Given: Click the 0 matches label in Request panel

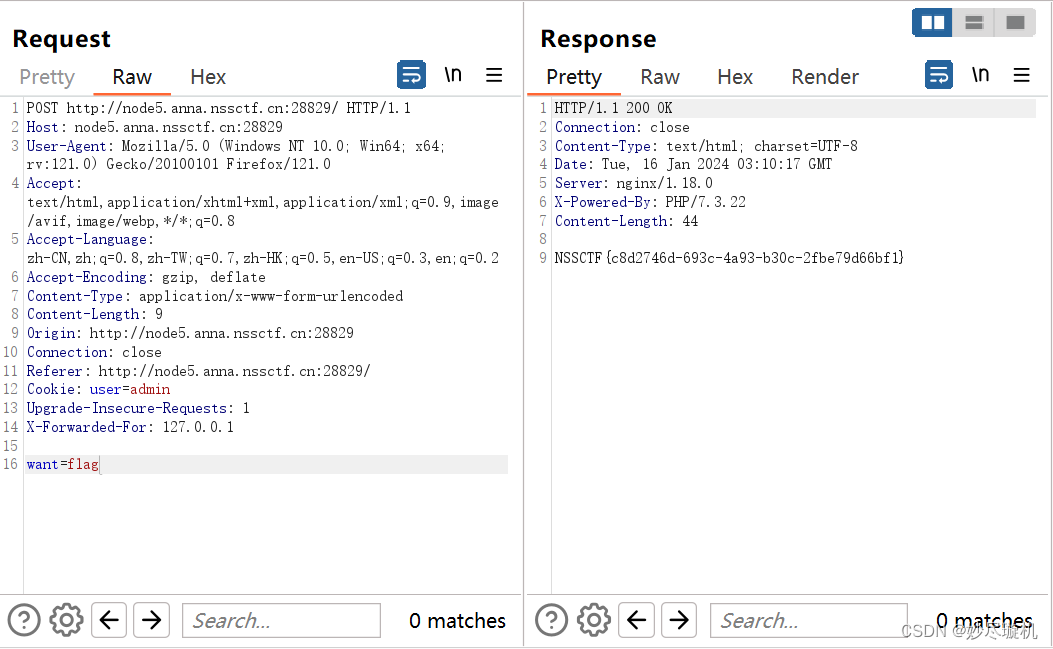Looking at the screenshot, I should [x=457, y=620].
